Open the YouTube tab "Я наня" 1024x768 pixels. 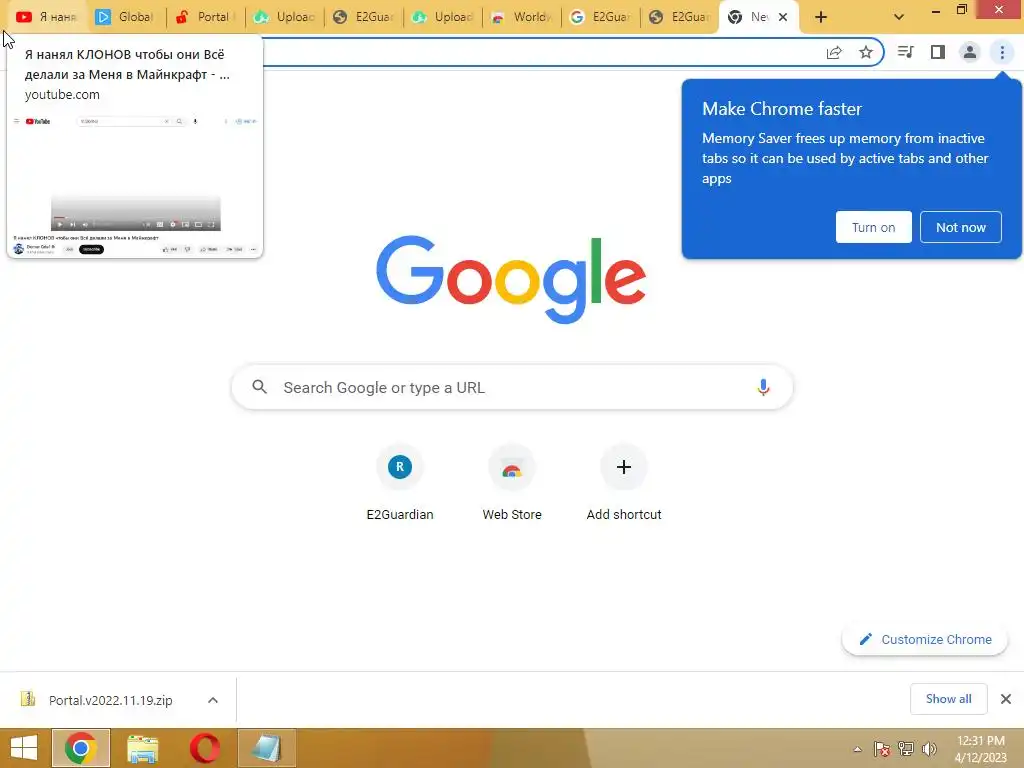coord(46,17)
